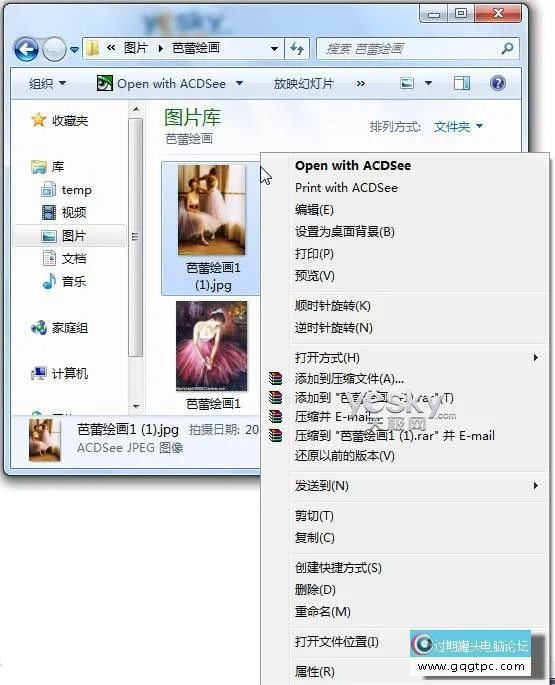Click the 音乐 note icon
This screenshot has width=555, height=685.
point(49,281)
